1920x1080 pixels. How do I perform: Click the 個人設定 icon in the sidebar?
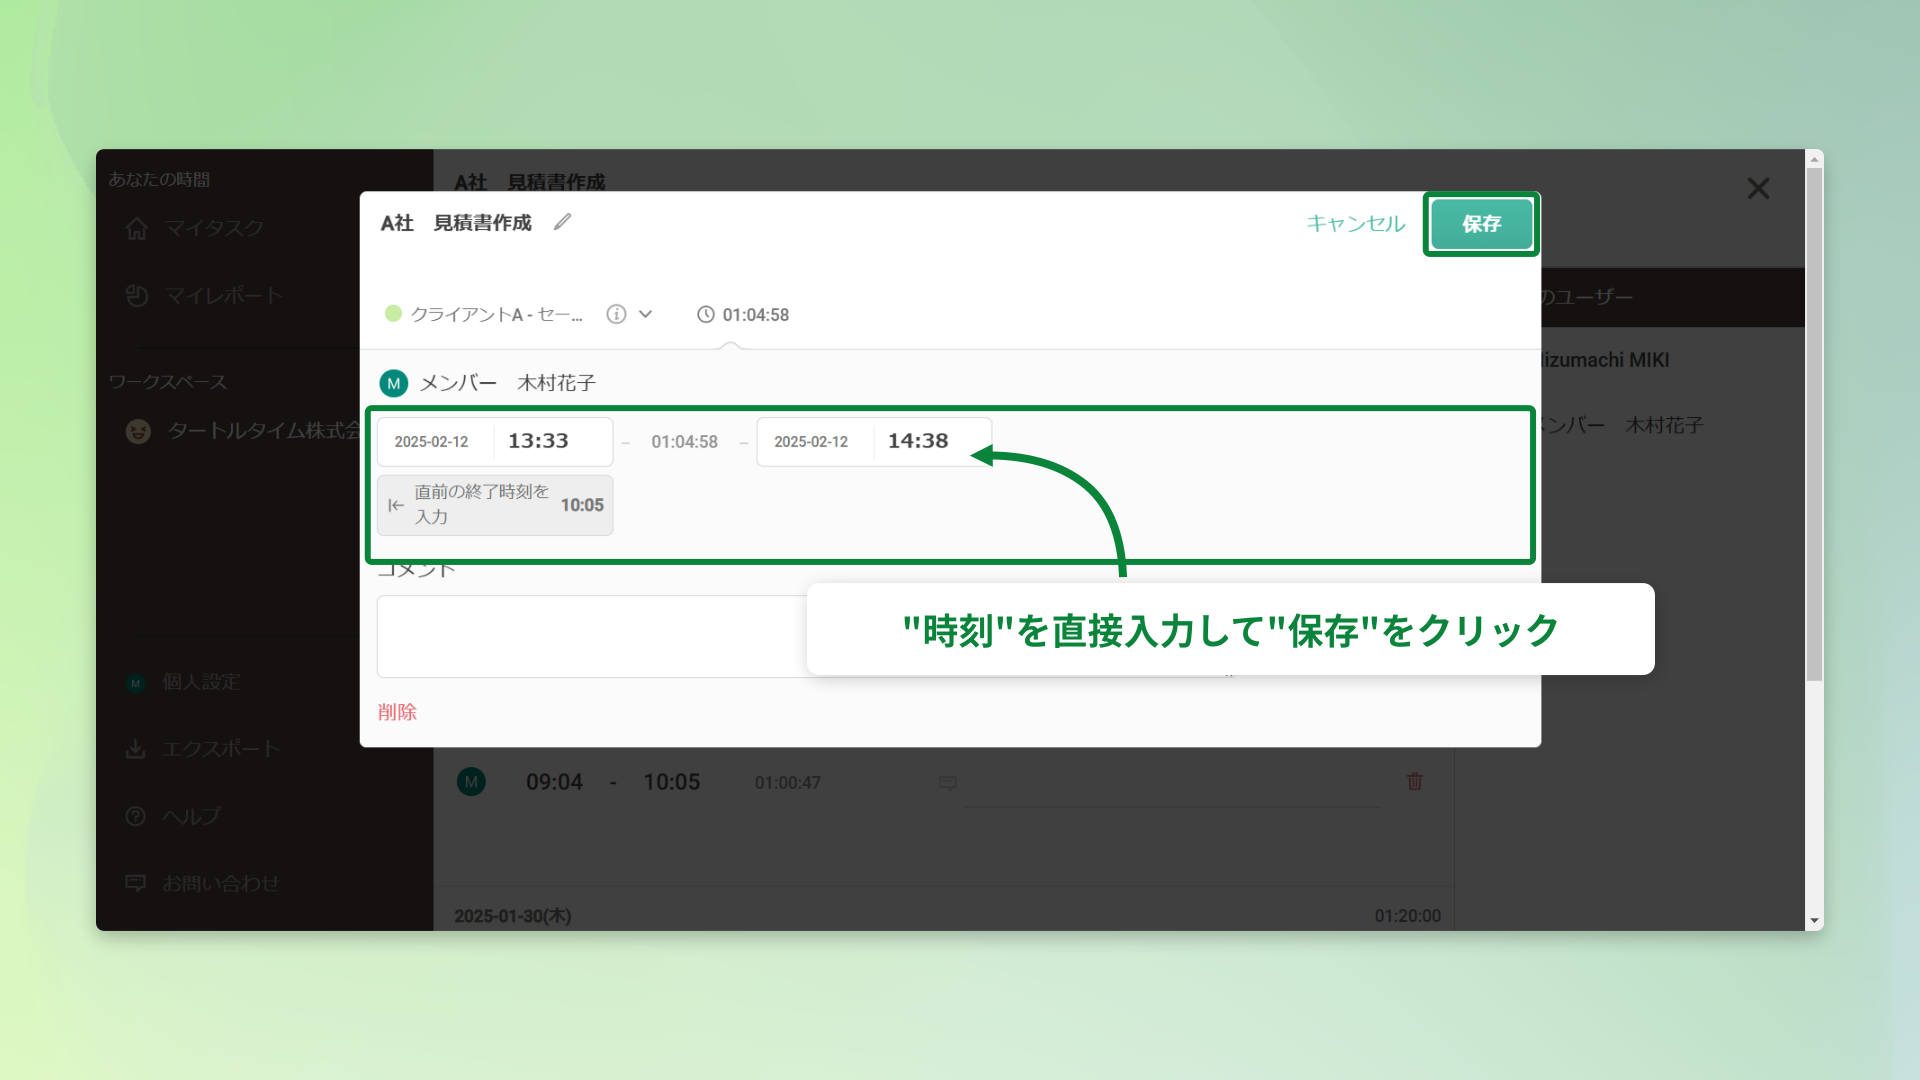pyautogui.click(x=136, y=682)
